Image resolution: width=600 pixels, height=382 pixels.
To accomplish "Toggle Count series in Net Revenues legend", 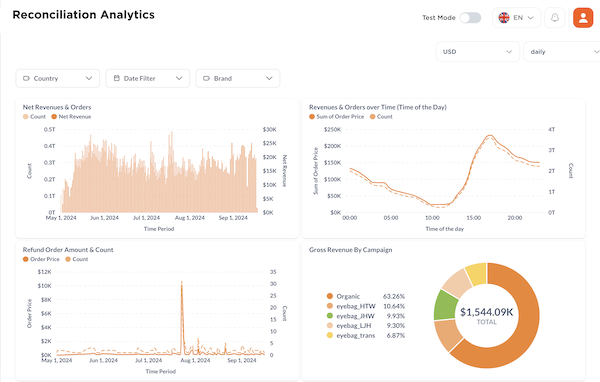I will pos(34,117).
